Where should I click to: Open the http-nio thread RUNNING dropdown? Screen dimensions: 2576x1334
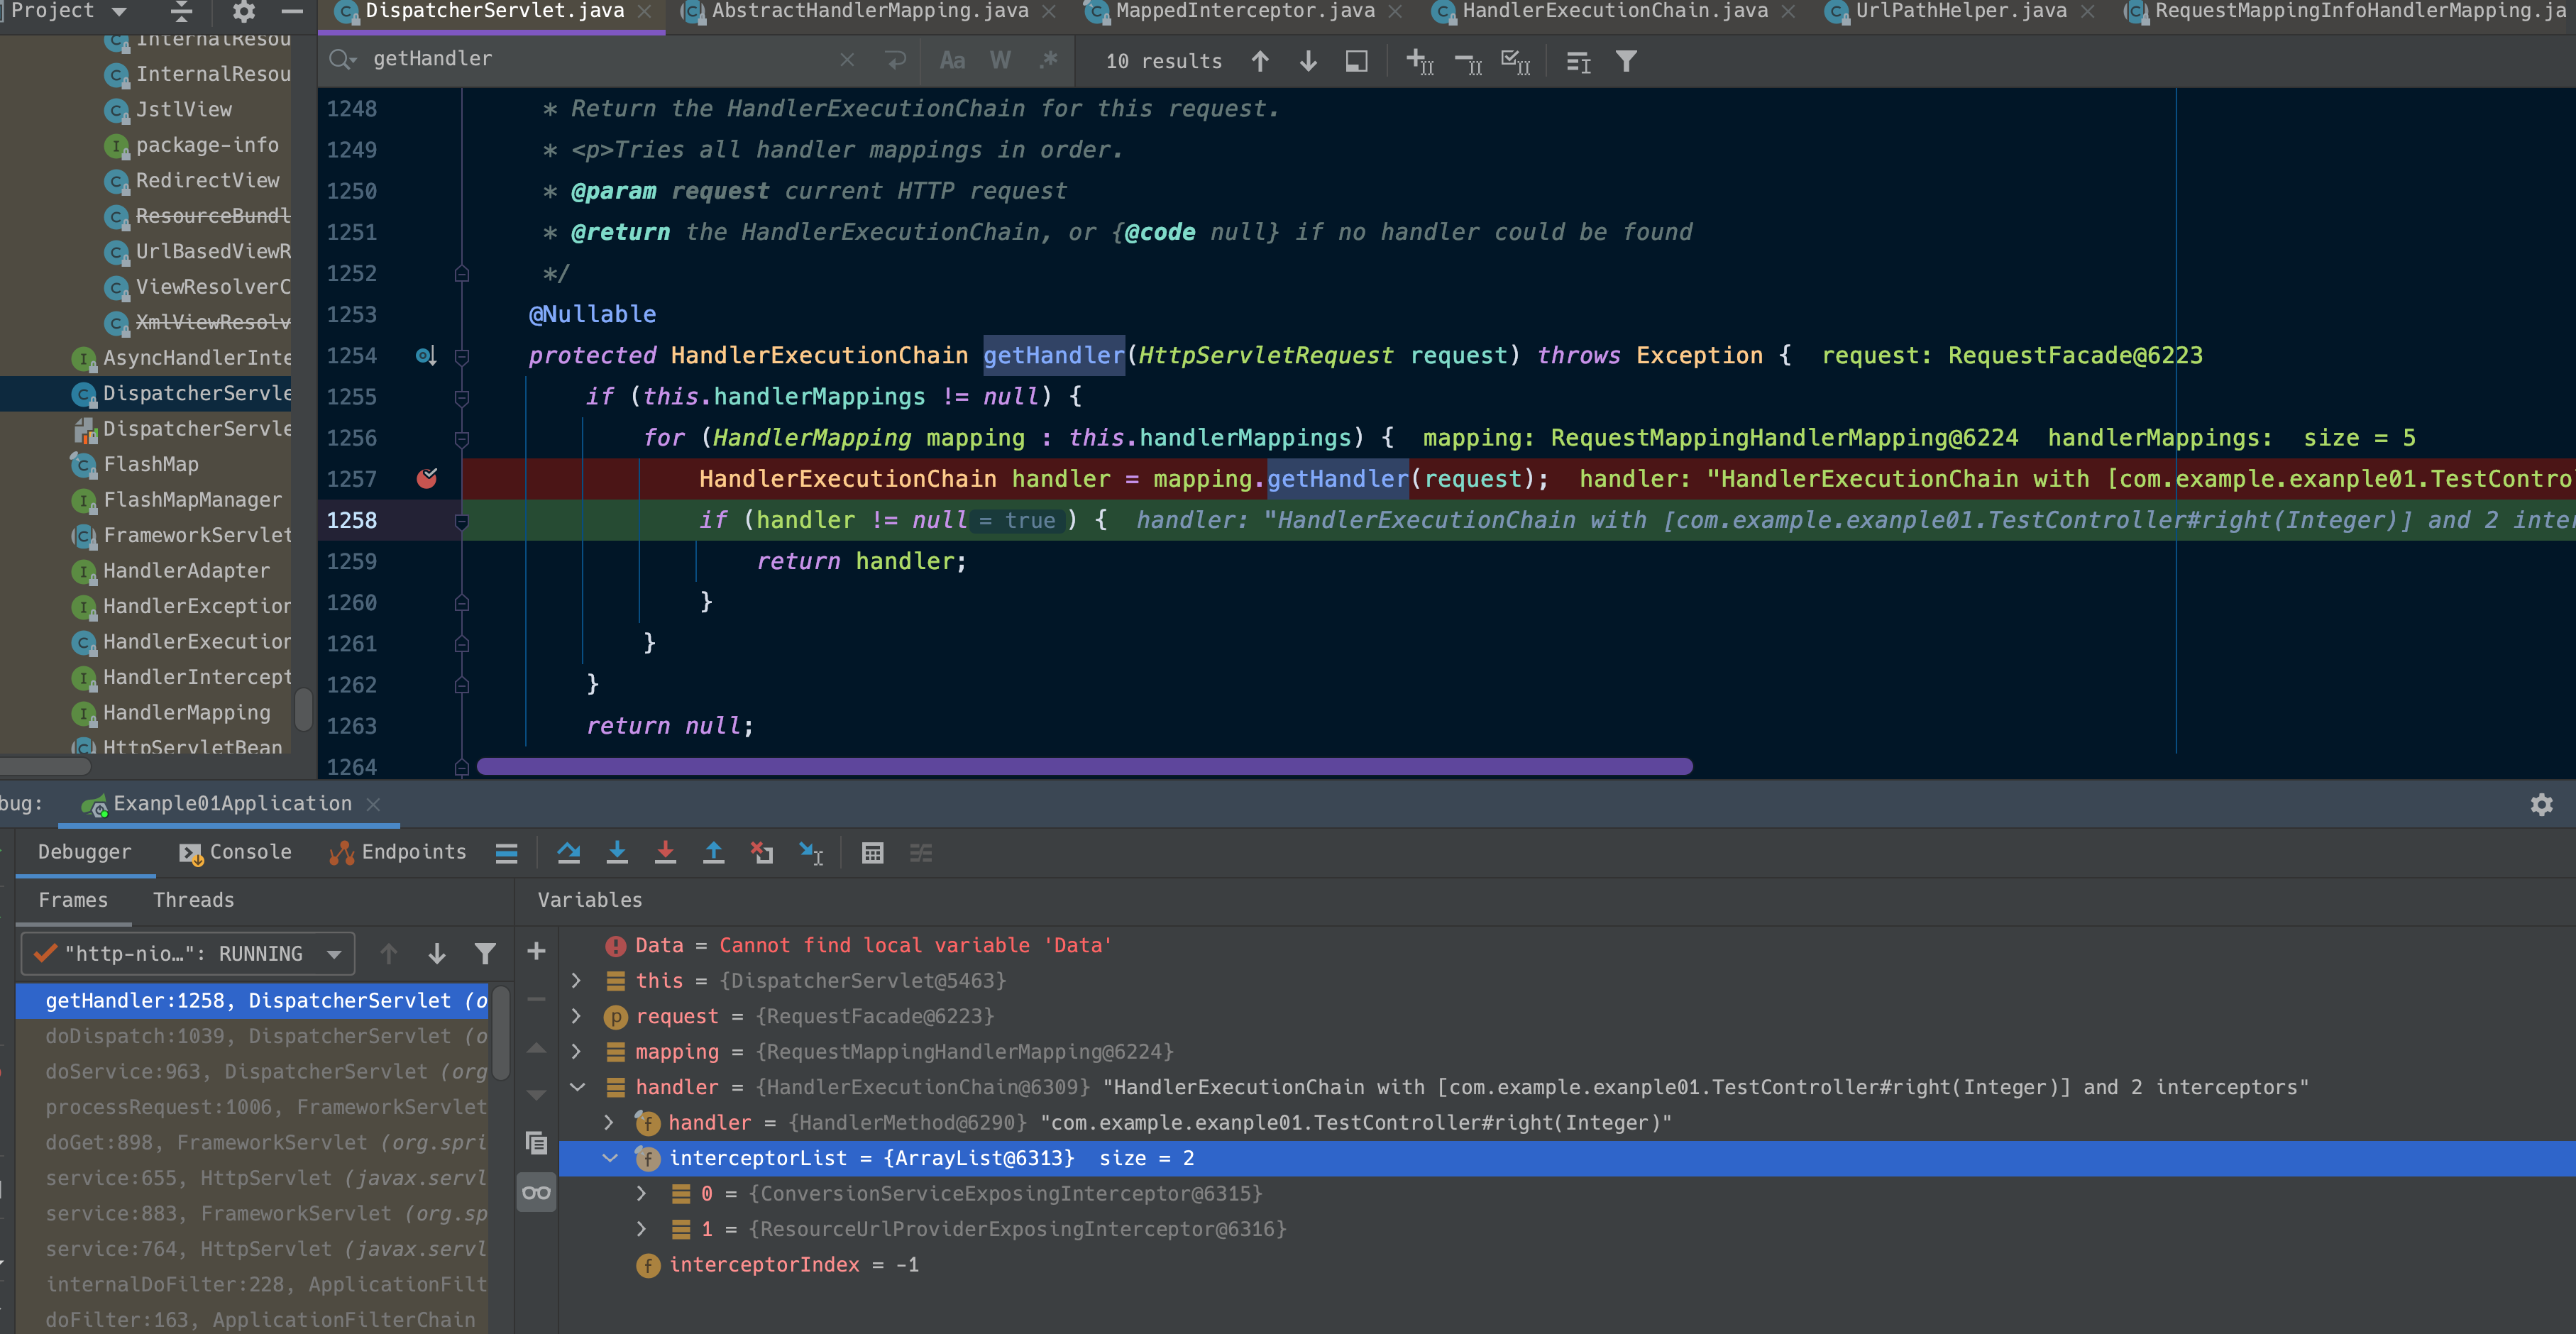(x=188, y=954)
